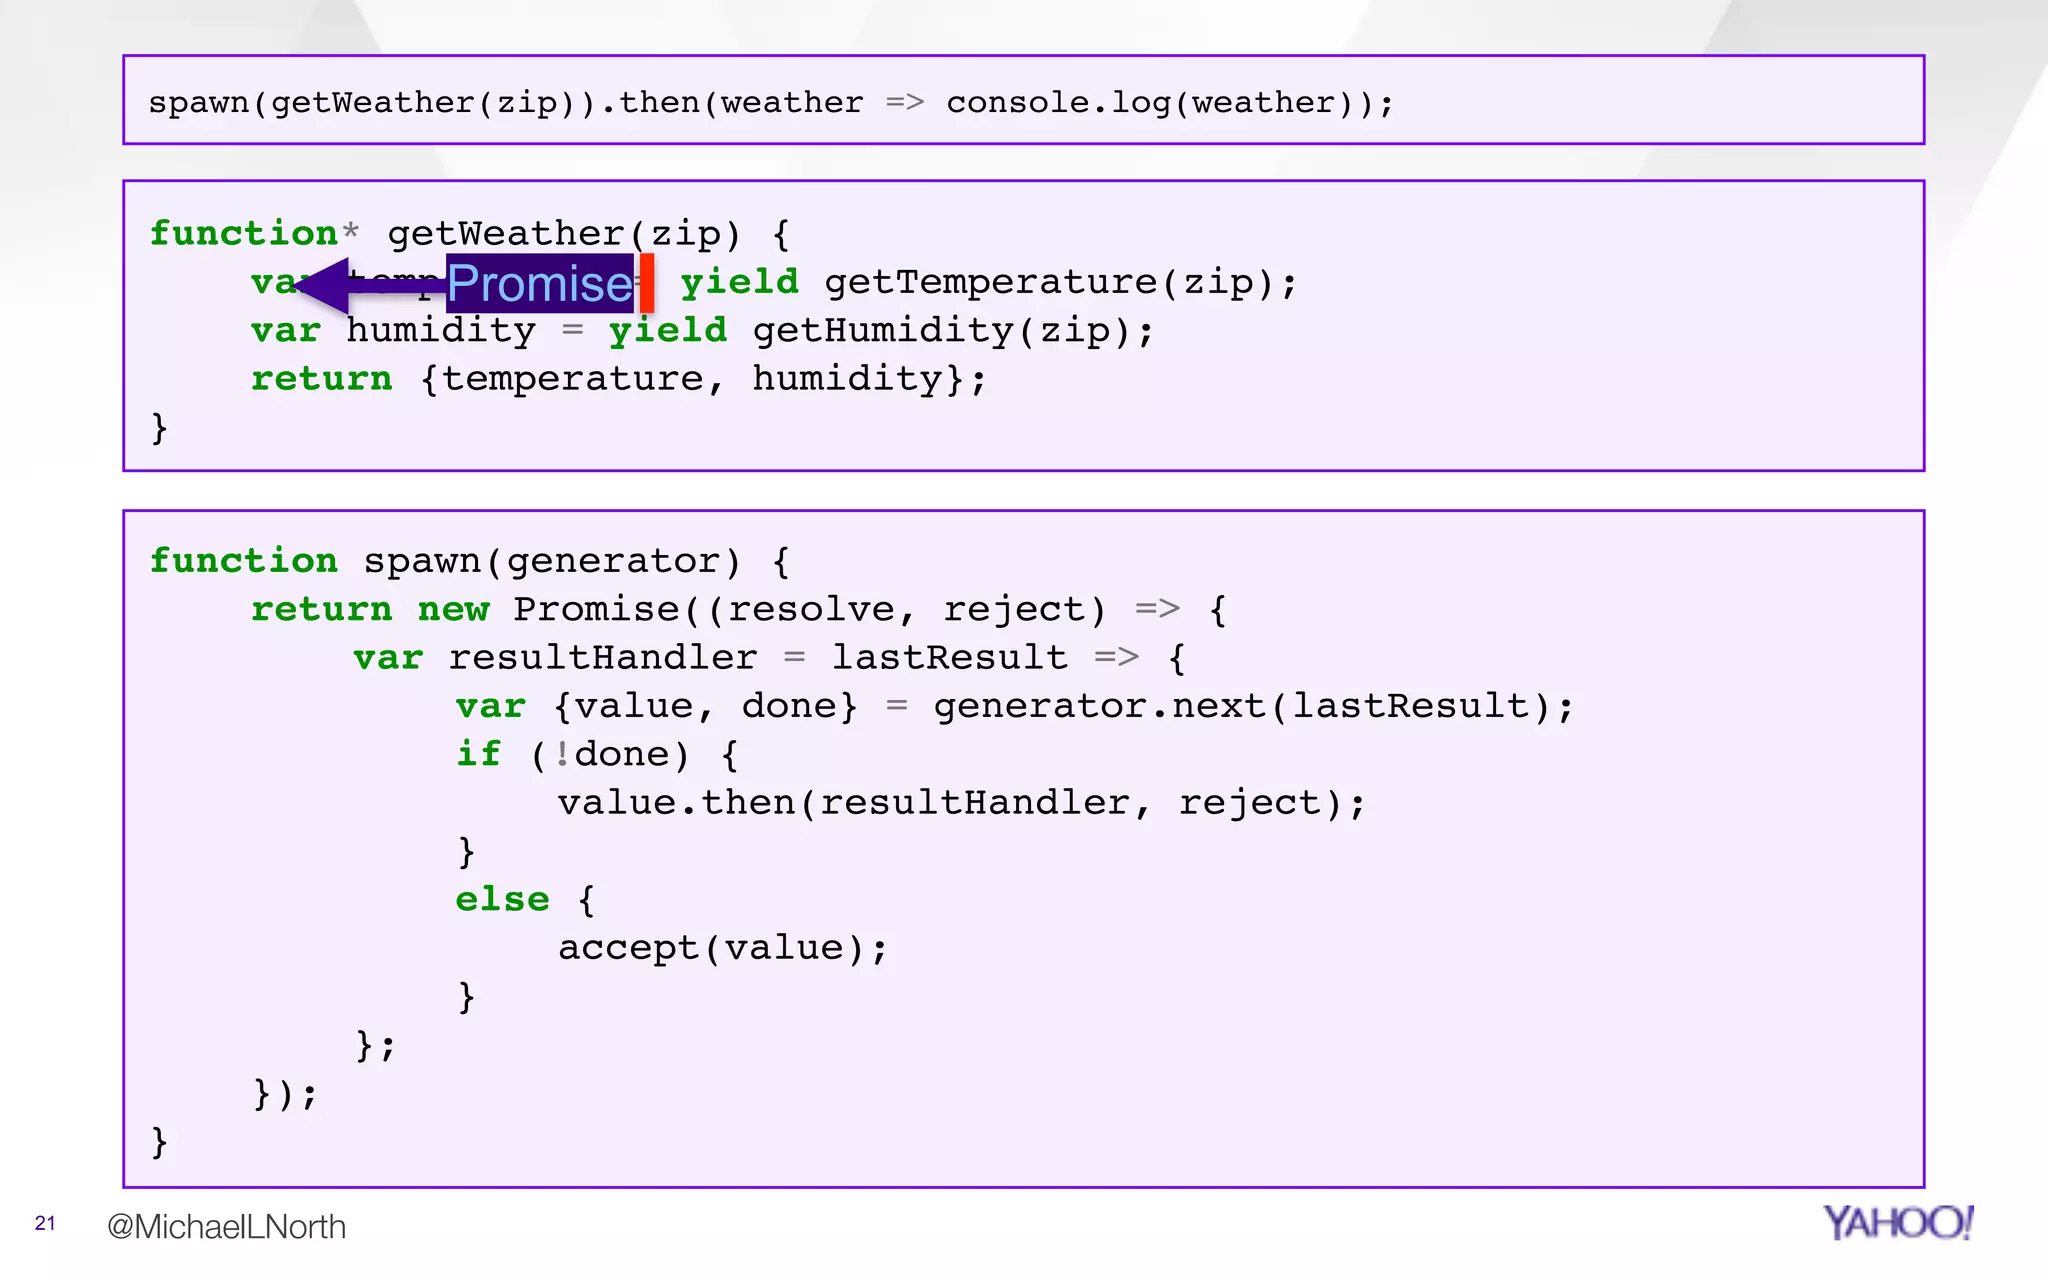The width and height of the screenshot is (2048, 1280).
Task: Click the 'accept(value);' line
Action: [x=723, y=948]
